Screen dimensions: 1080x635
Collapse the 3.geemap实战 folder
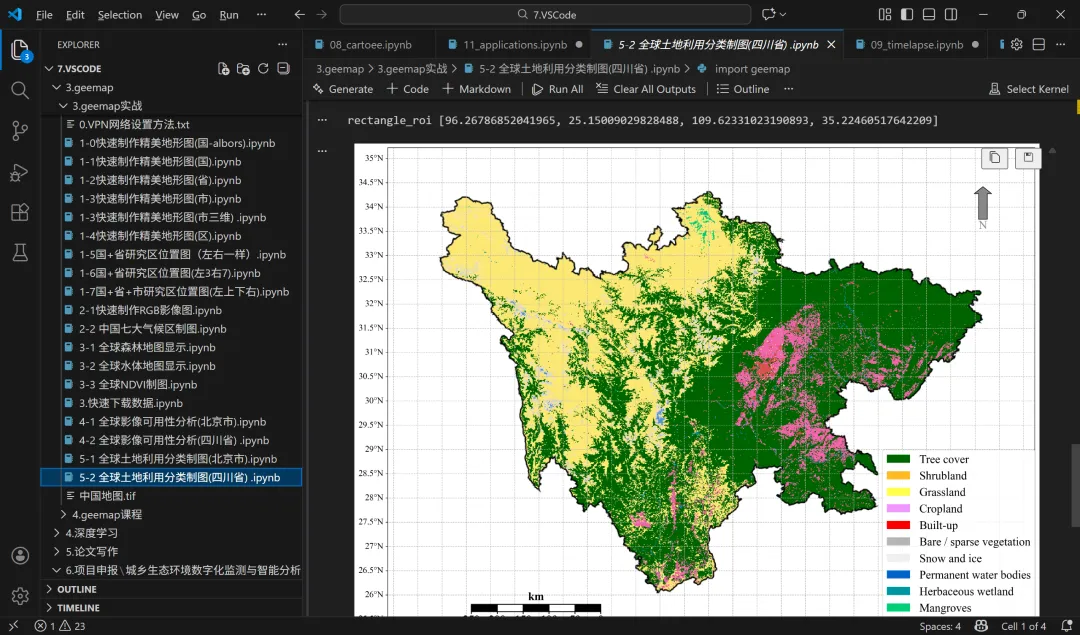107,106
